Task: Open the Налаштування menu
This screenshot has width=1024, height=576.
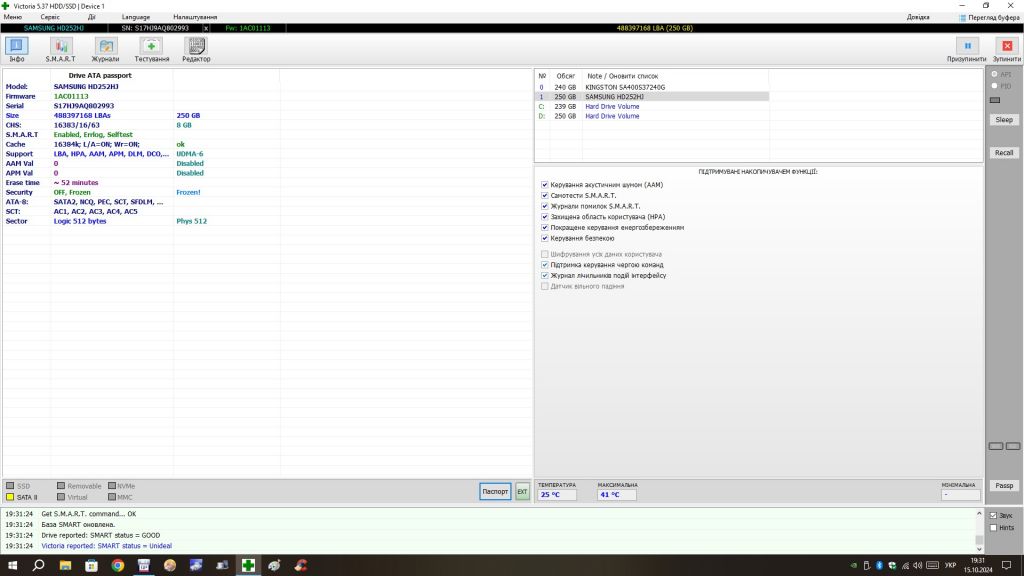Action: click(x=195, y=17)
